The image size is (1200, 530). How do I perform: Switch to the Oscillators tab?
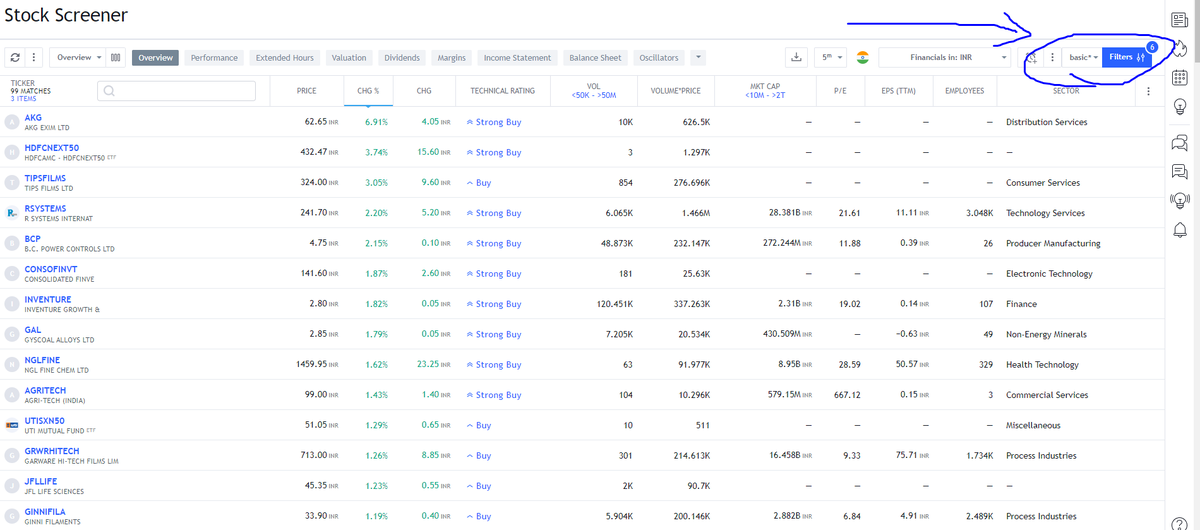659,58
